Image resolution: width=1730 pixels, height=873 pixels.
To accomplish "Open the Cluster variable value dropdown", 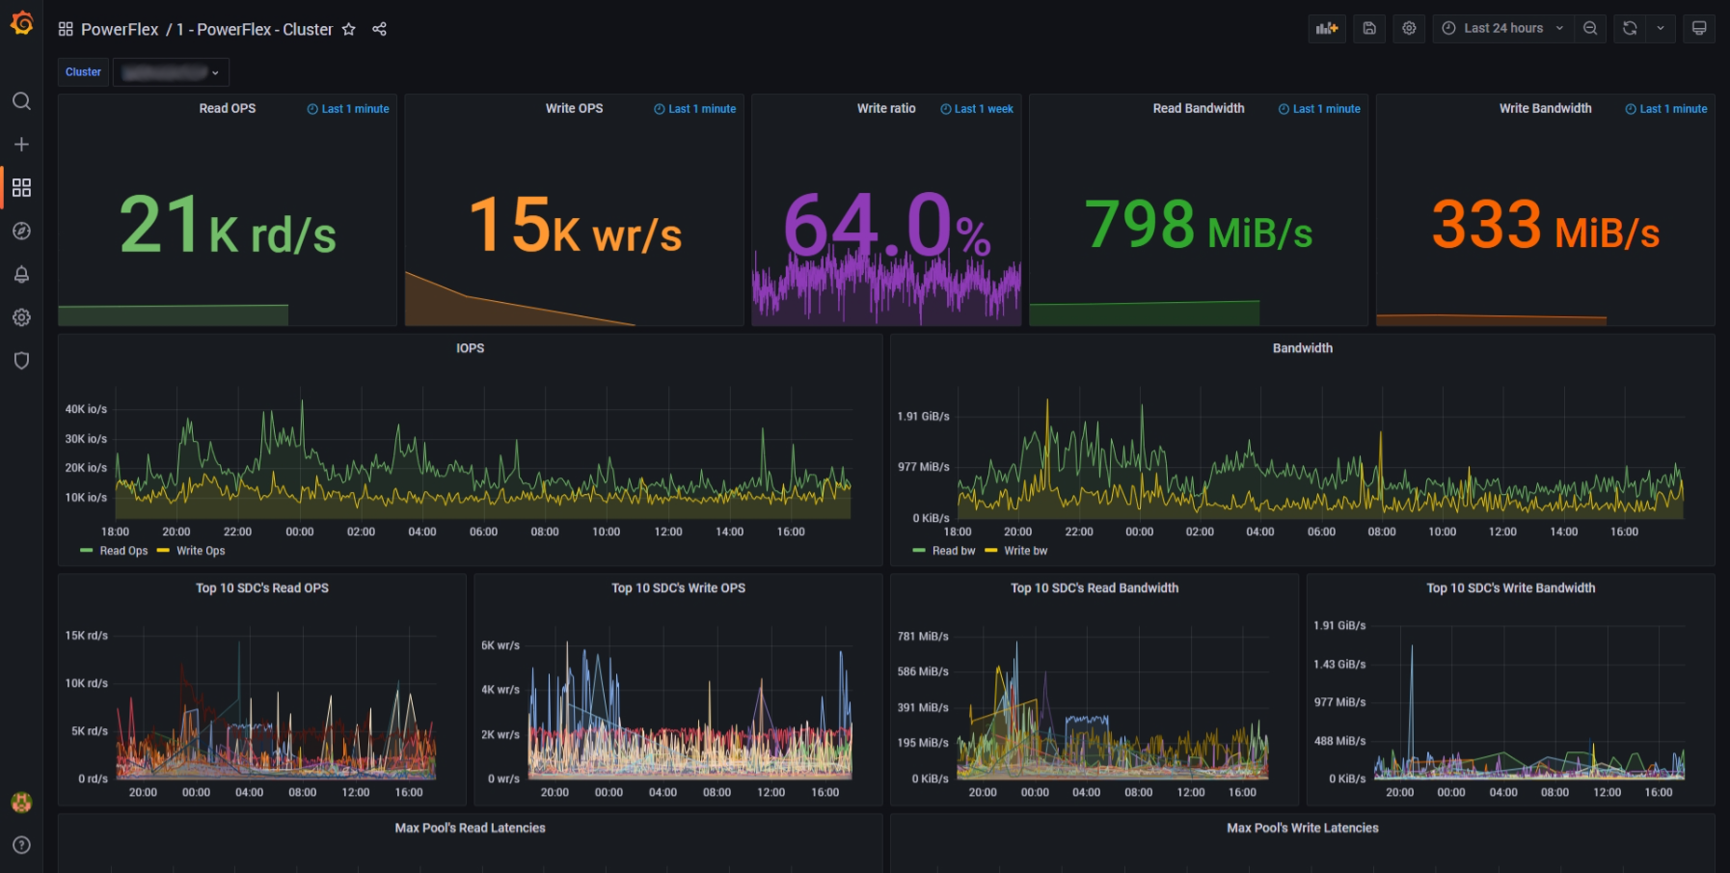I will tap(171, 72).
